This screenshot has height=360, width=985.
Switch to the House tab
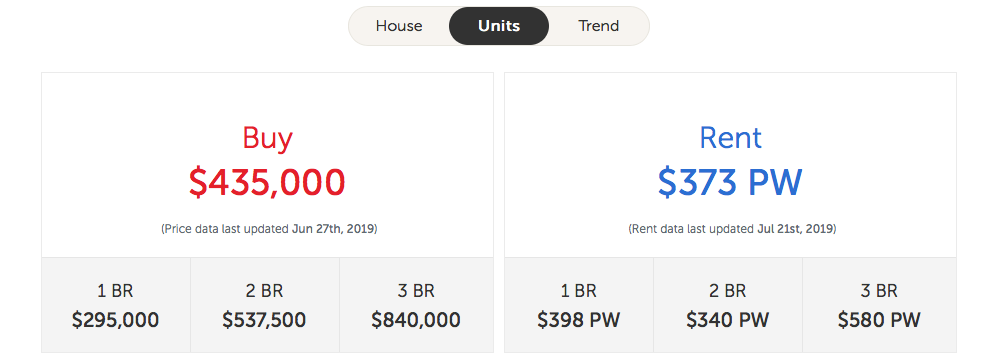[x=399, y=26]
